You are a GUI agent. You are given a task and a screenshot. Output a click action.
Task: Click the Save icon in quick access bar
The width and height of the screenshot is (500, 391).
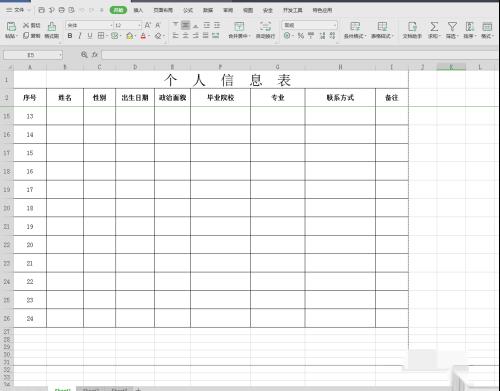click(x=42, y=10)
